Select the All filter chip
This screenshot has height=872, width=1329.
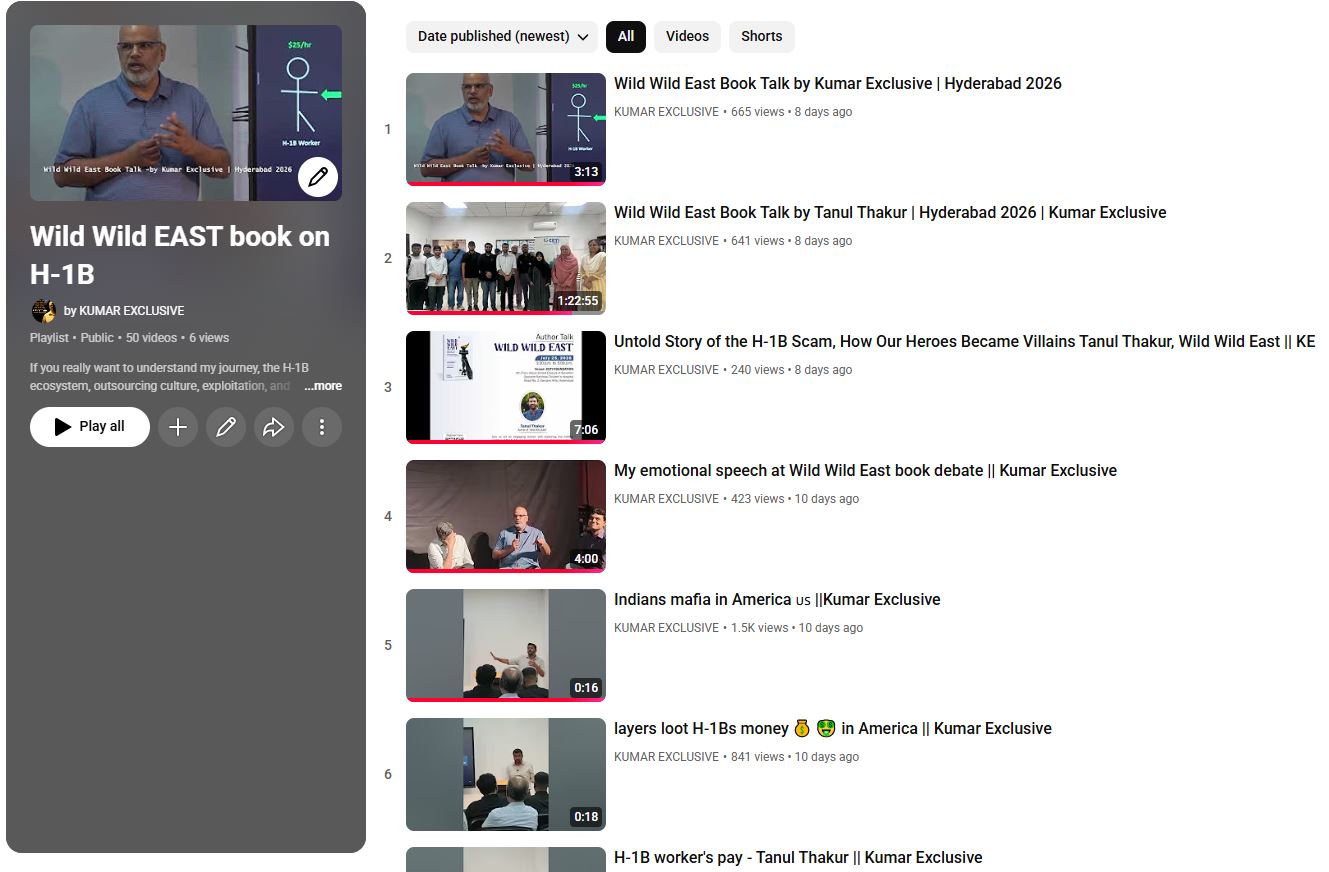[x=626, y=36]
